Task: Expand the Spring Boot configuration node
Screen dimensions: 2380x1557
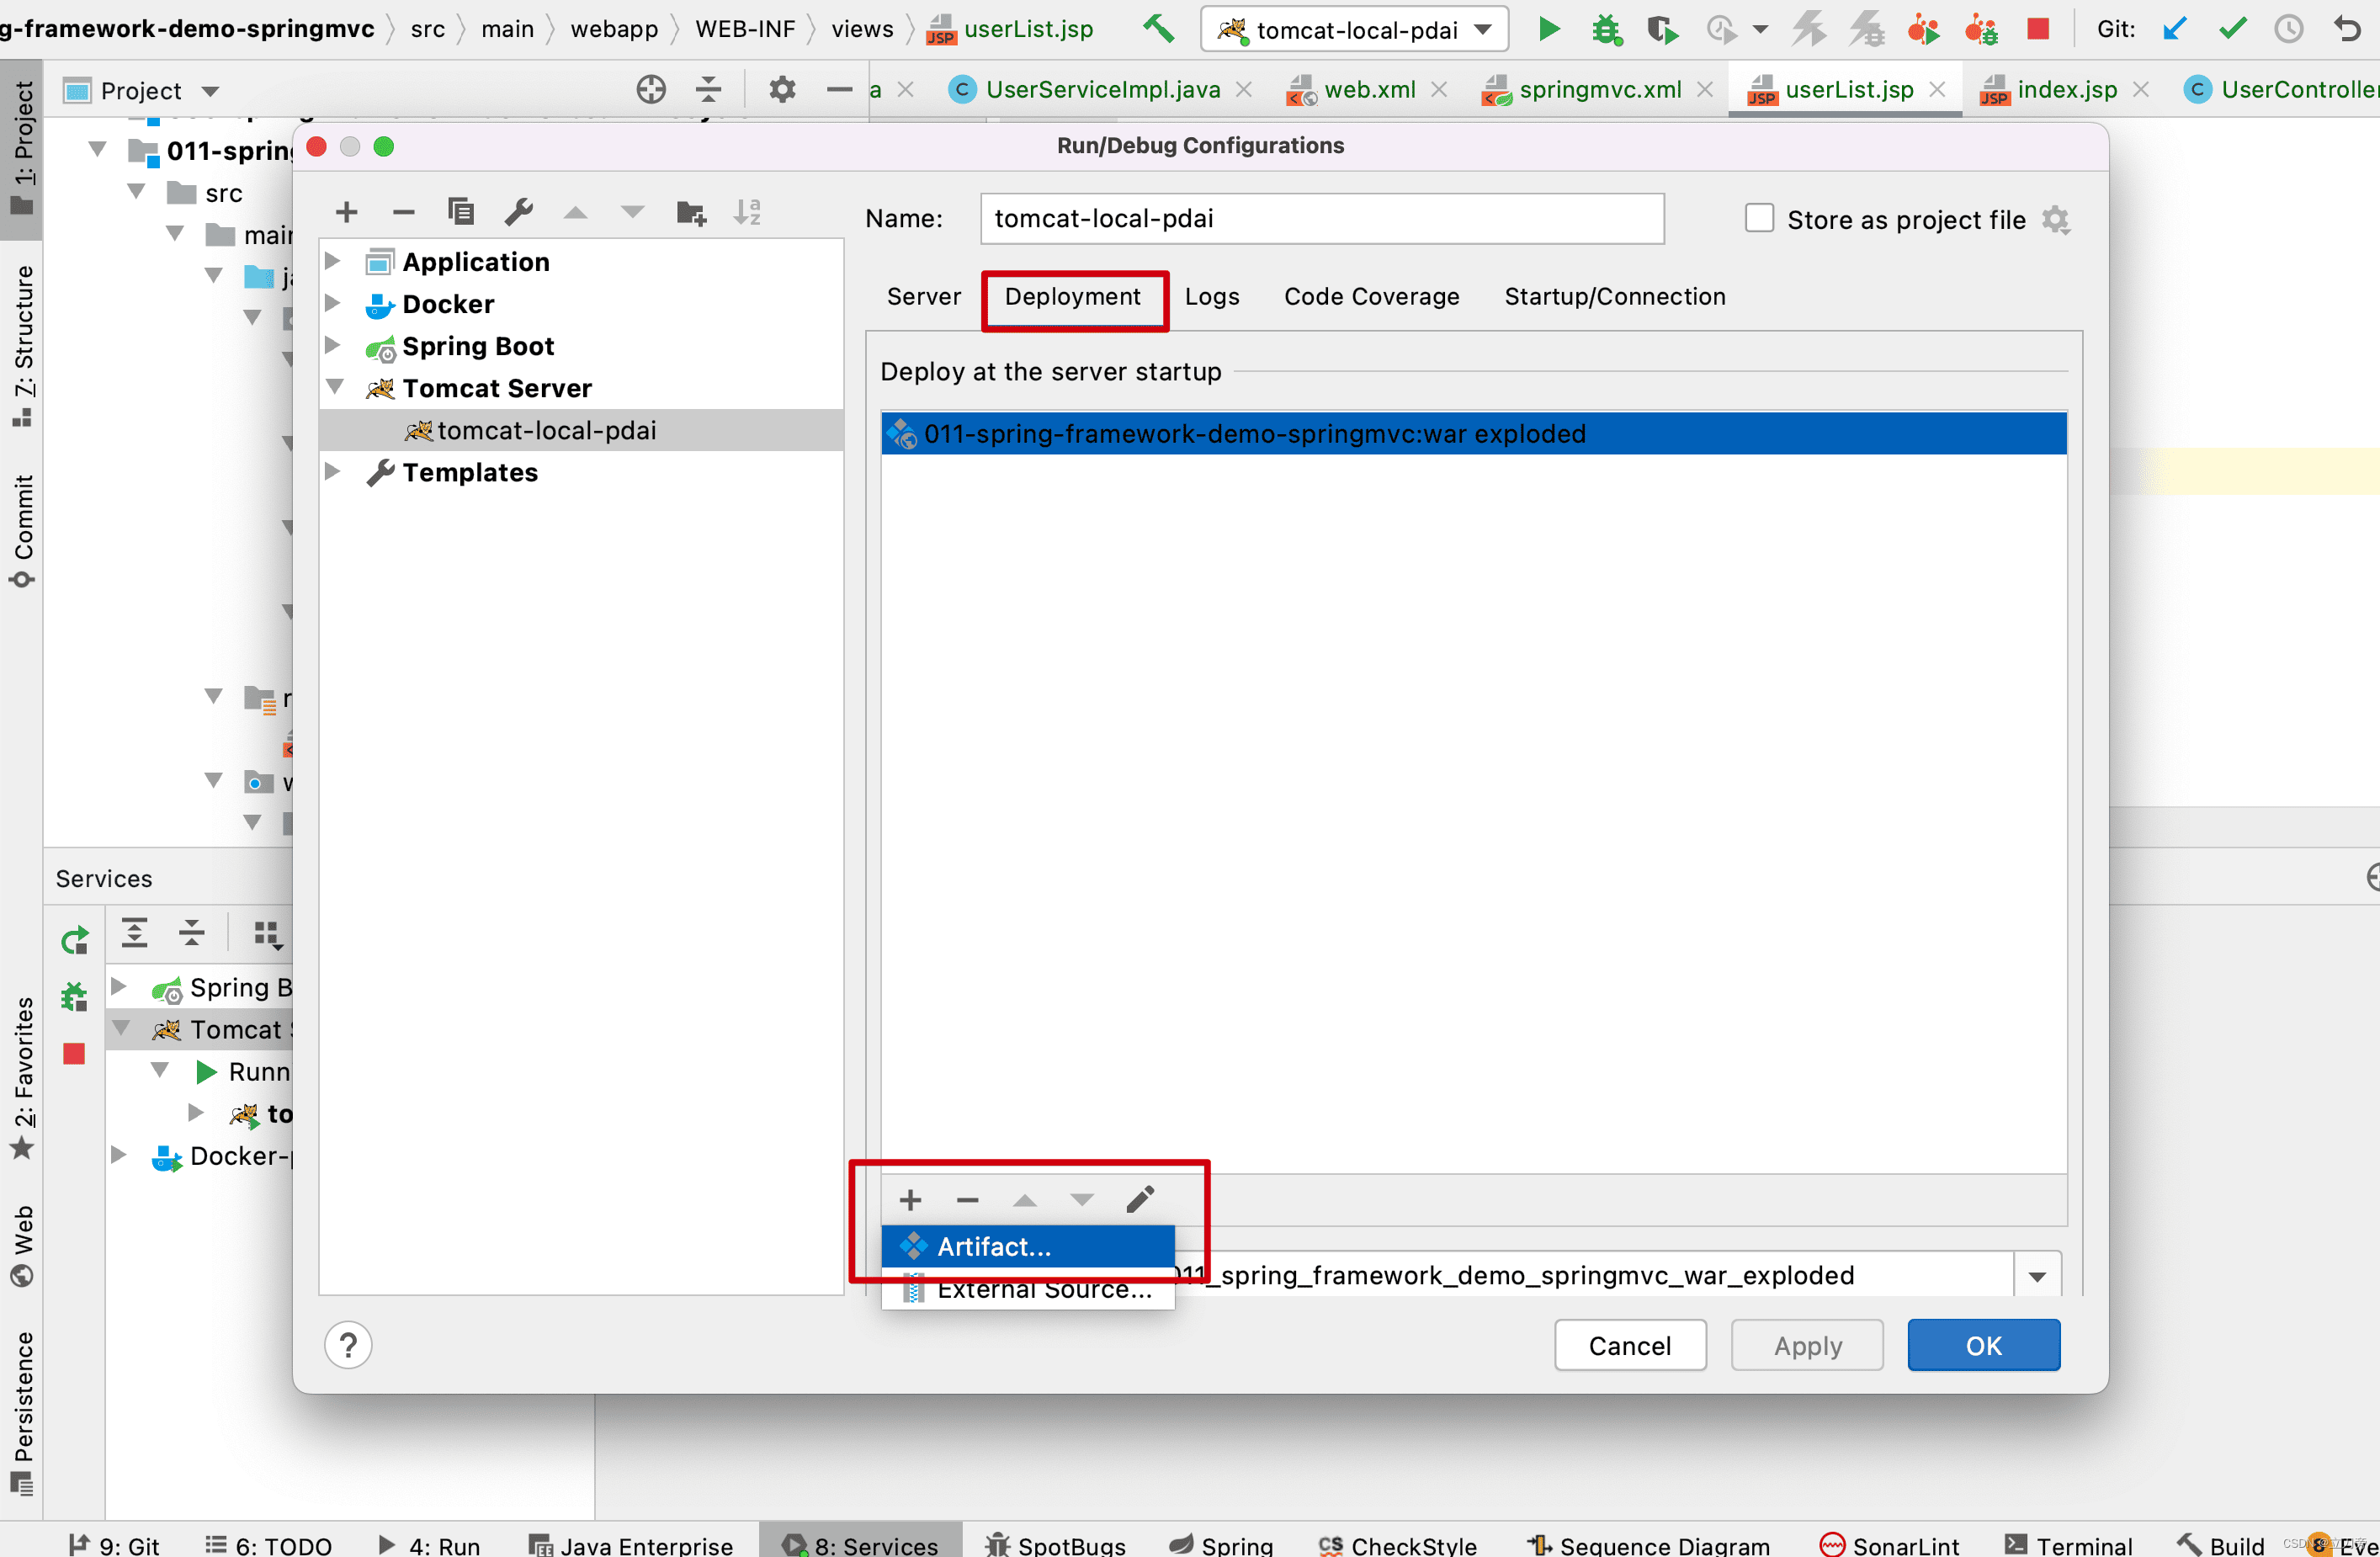Action: pos(333,346)
